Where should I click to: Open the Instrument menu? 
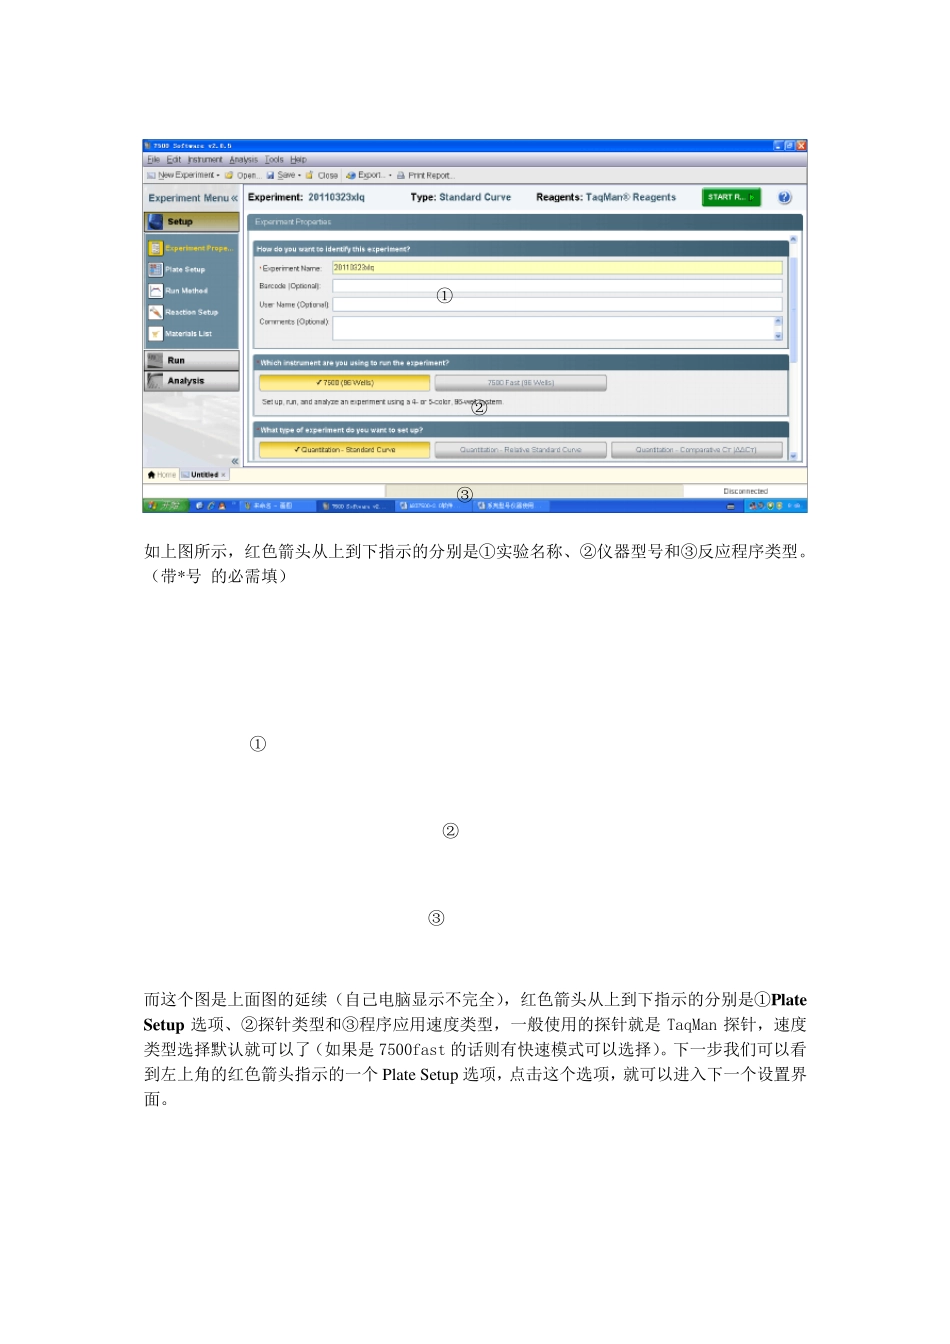205,159
